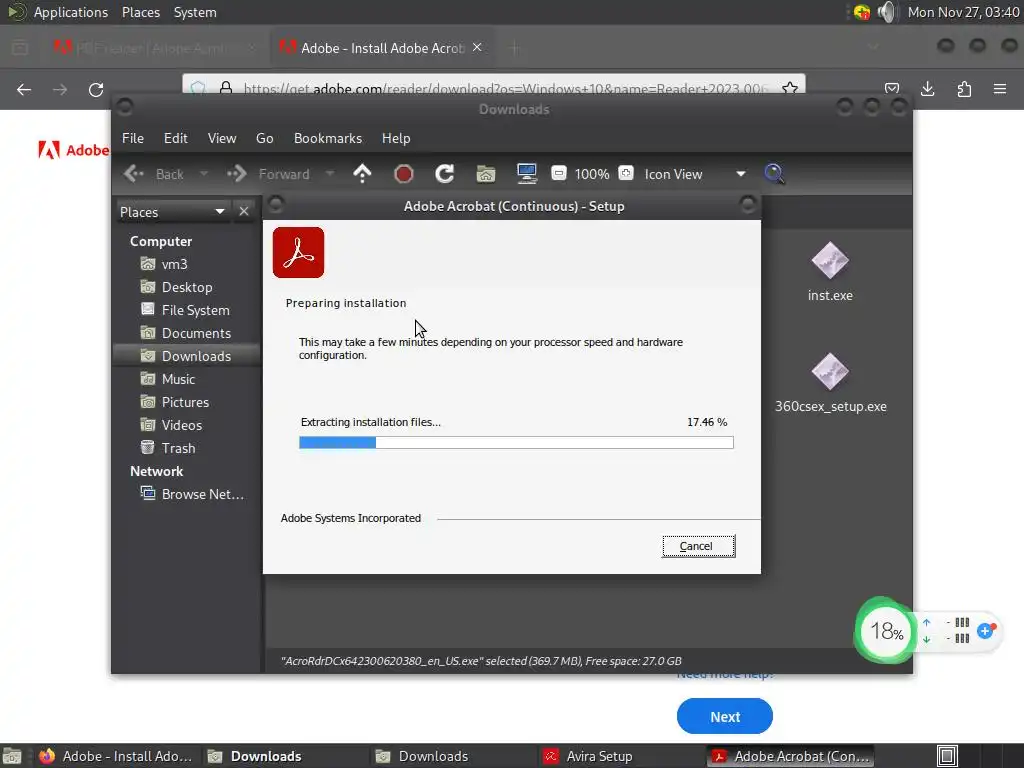Go up to parent folder

click(362, 174)
